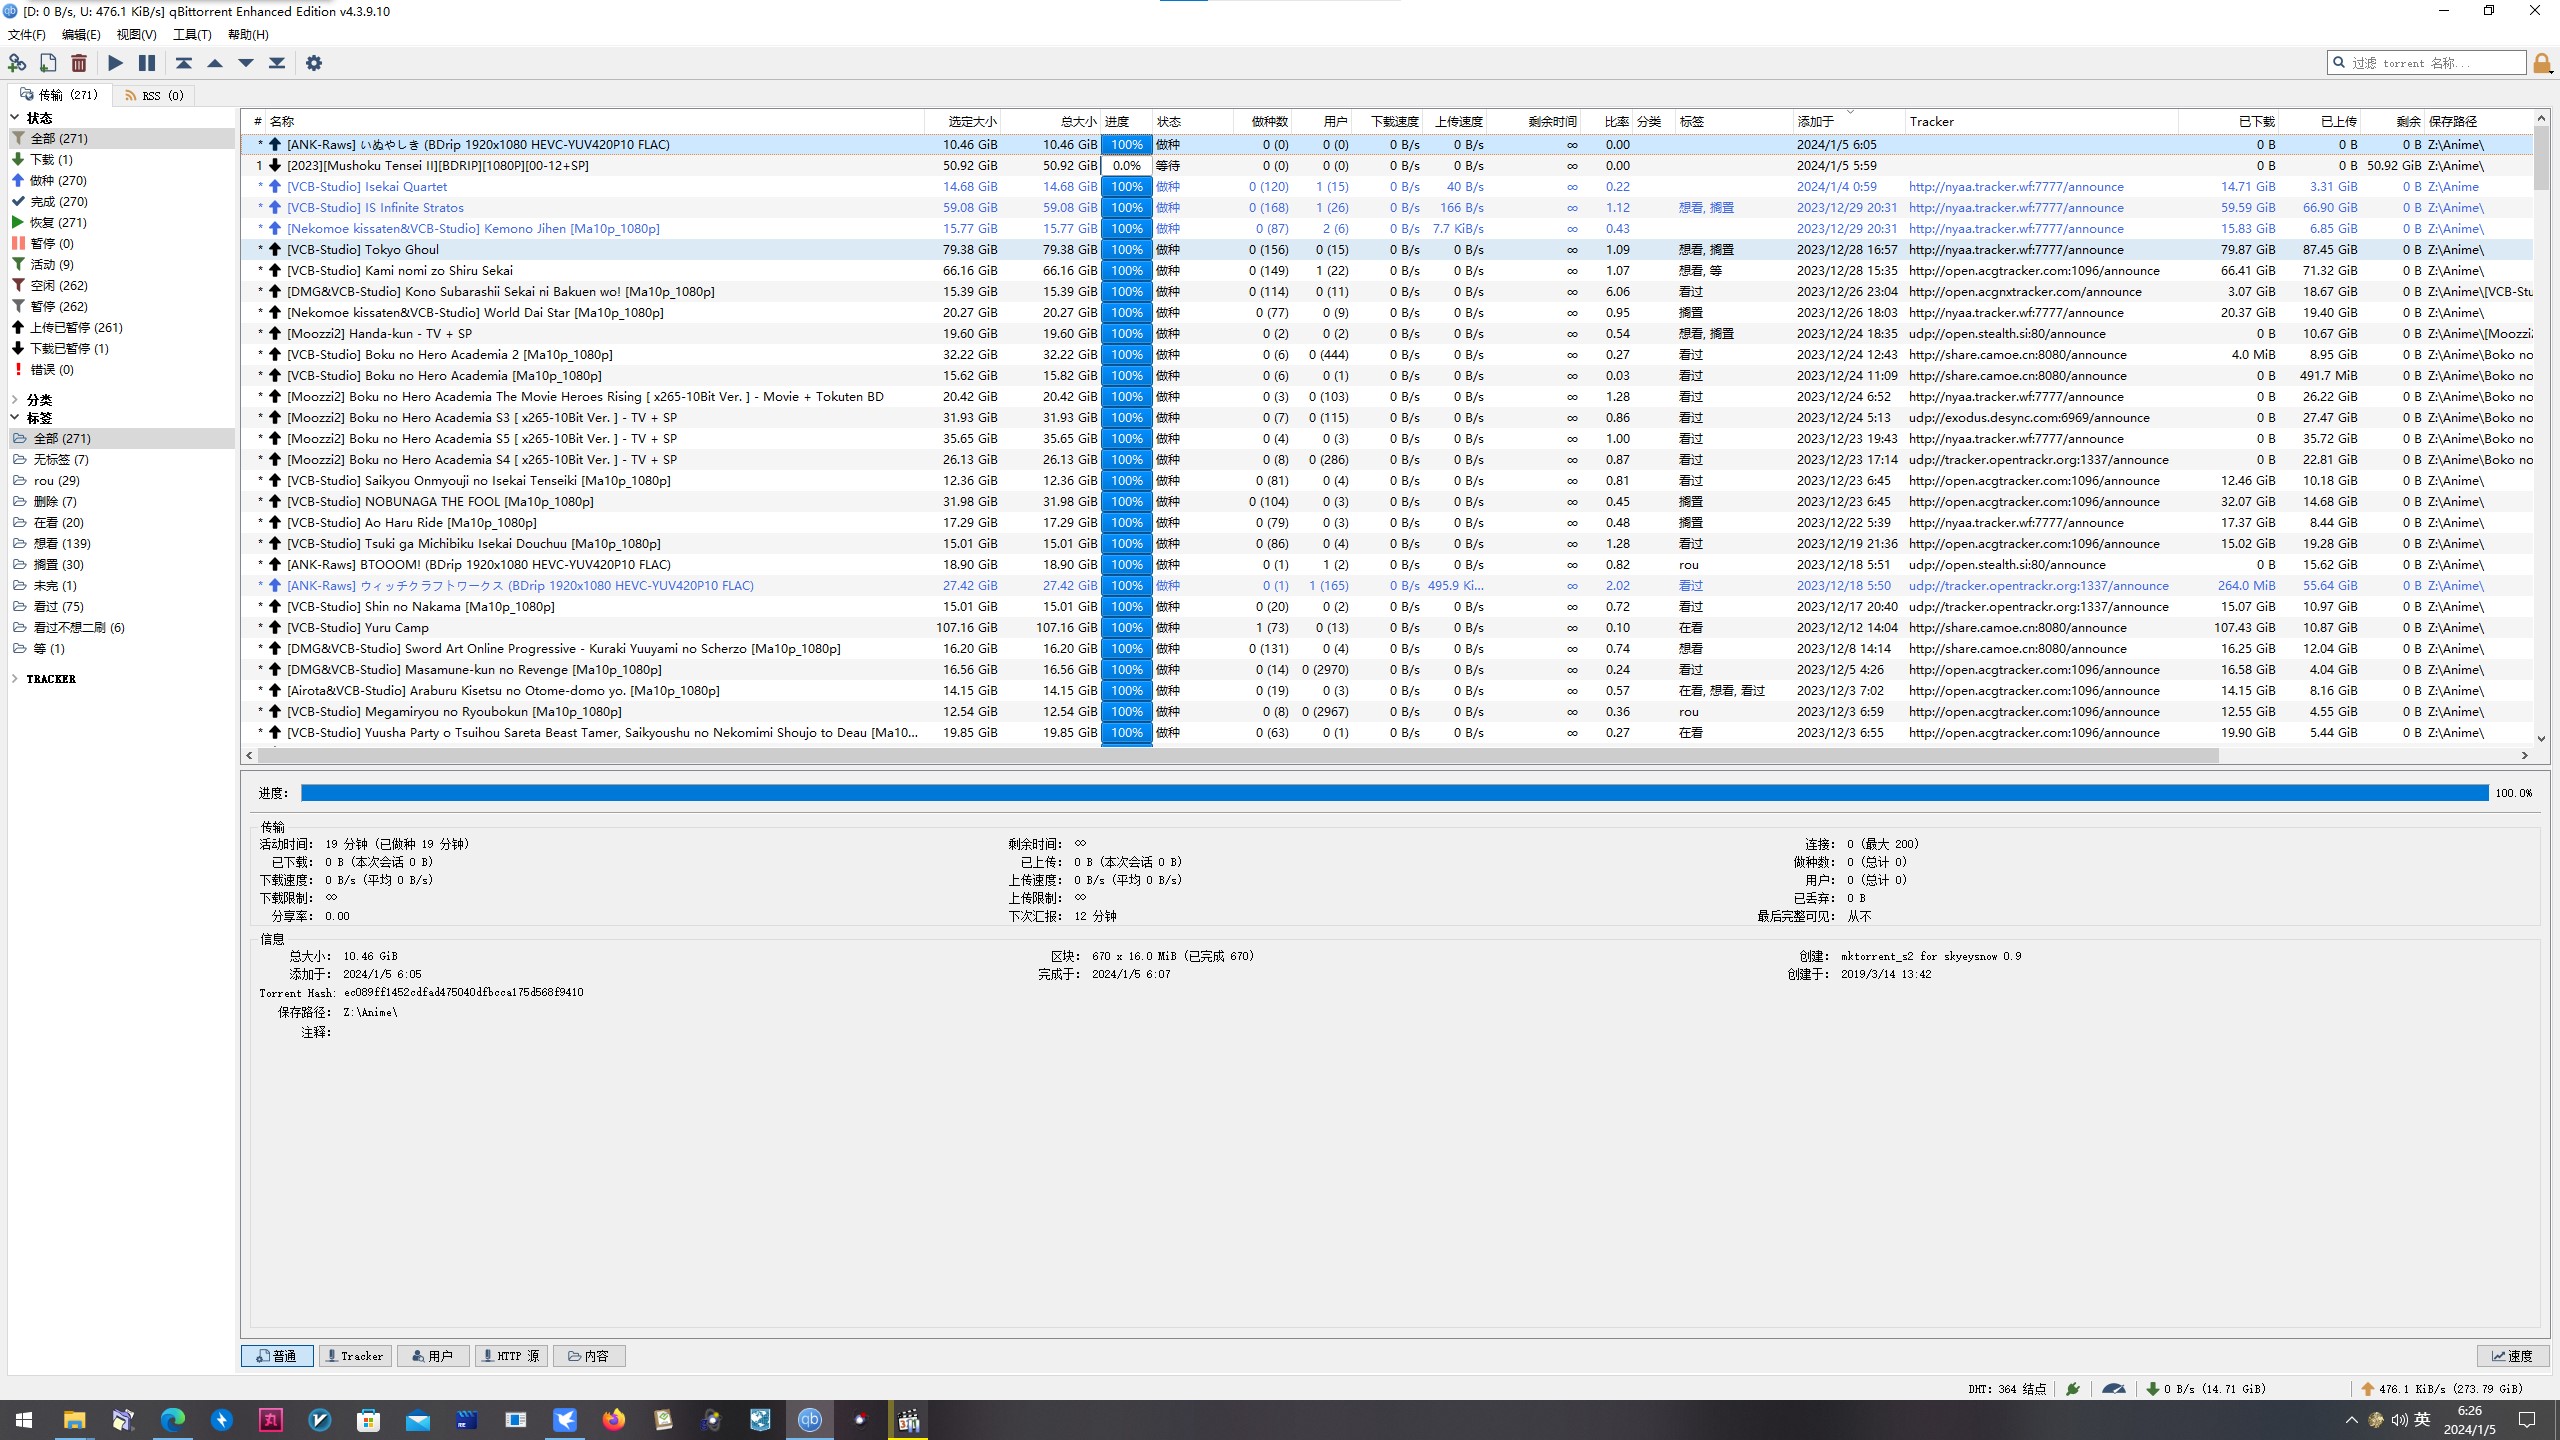Open the 视图(V) menu

136,34
